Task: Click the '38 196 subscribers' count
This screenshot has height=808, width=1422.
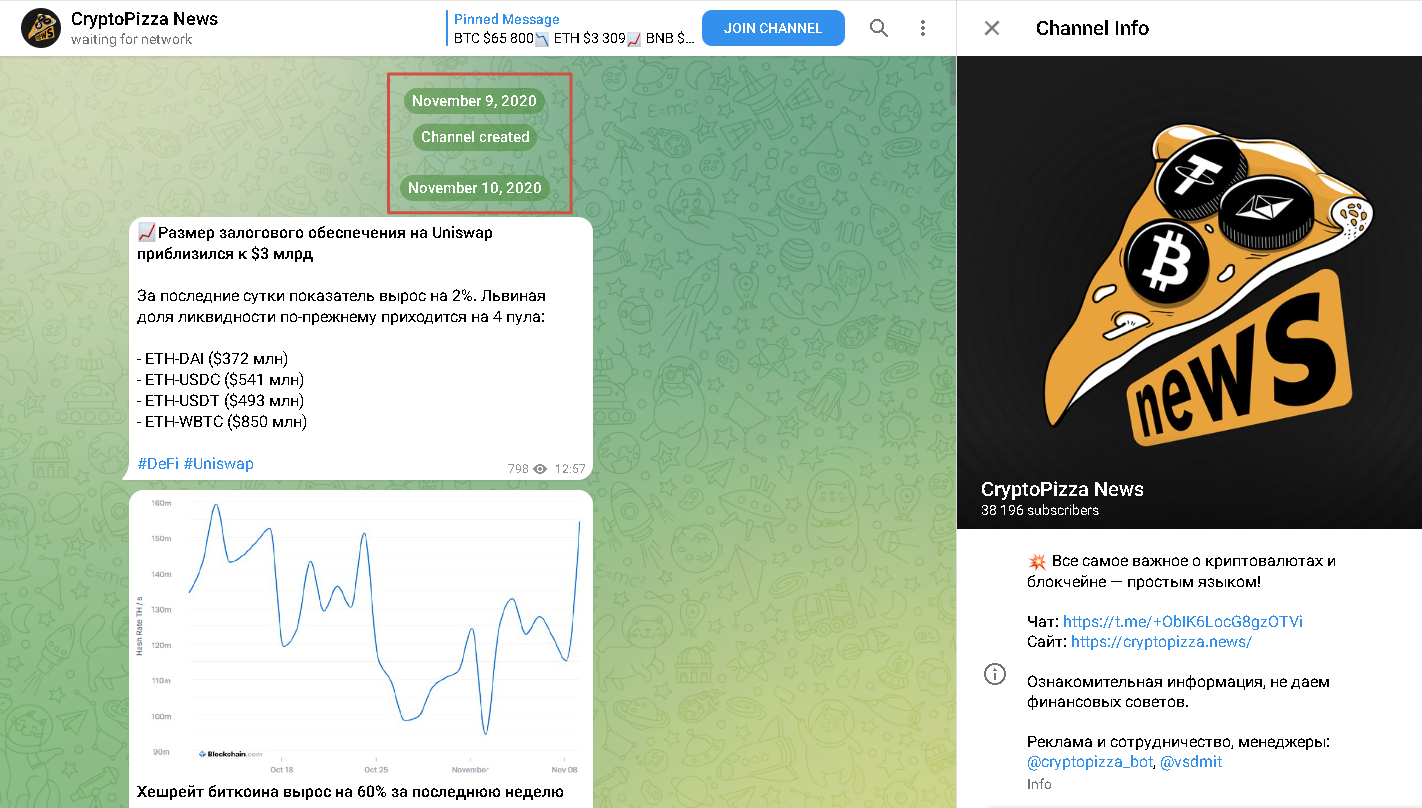Action: [x=1040, y=510]
